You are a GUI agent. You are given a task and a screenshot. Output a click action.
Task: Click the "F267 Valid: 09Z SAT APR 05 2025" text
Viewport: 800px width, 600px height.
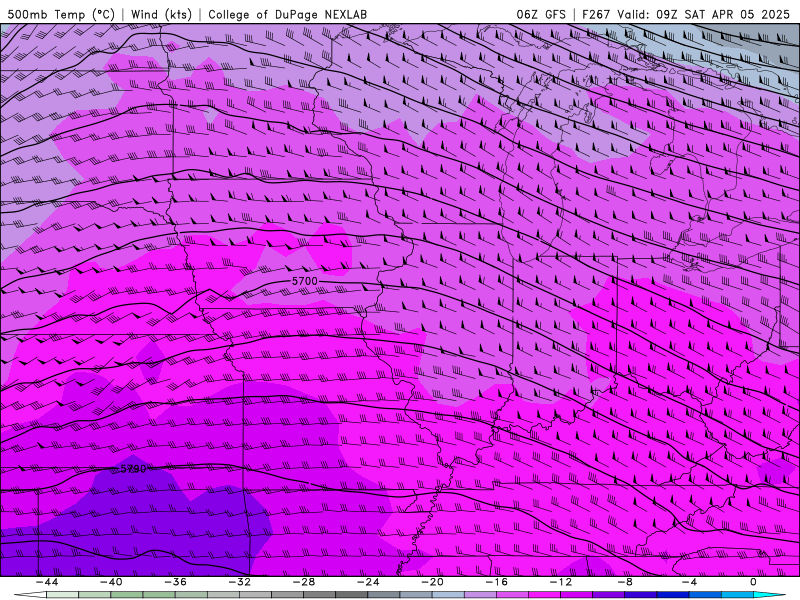686,15
